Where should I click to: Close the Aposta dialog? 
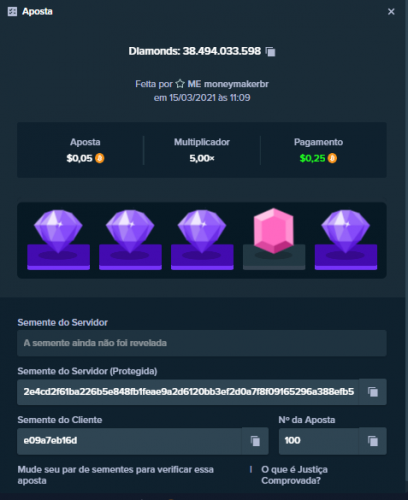pyautogui.click(x=391, y=12)
